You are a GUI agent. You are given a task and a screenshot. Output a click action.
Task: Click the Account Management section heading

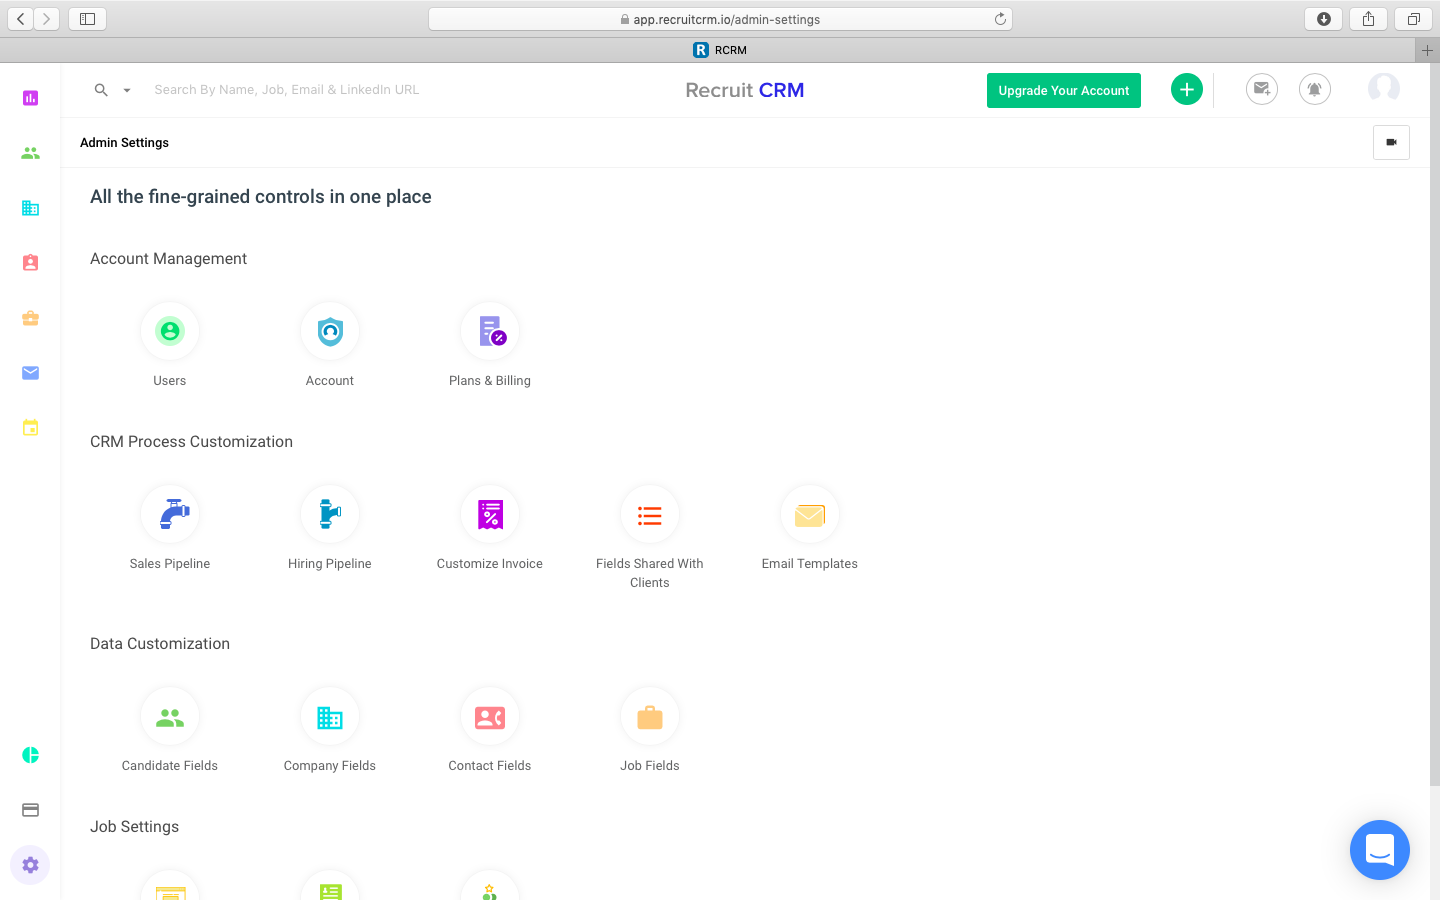coord(168,259)
